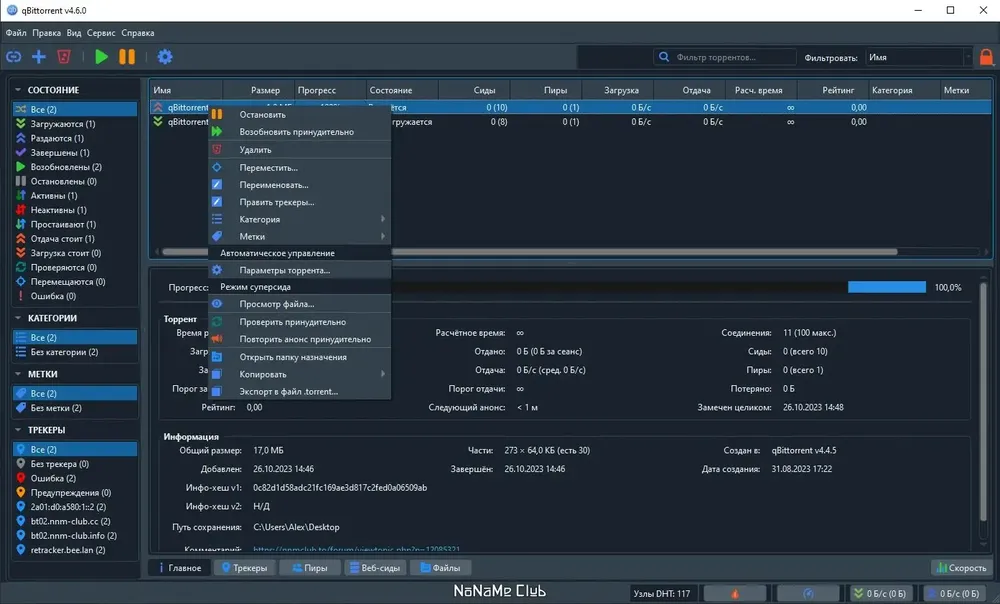Select the Ошибка (2) tracker filter
This screenshot has width=1000, height=604.
pyautogui.click(x=75, y=478)
